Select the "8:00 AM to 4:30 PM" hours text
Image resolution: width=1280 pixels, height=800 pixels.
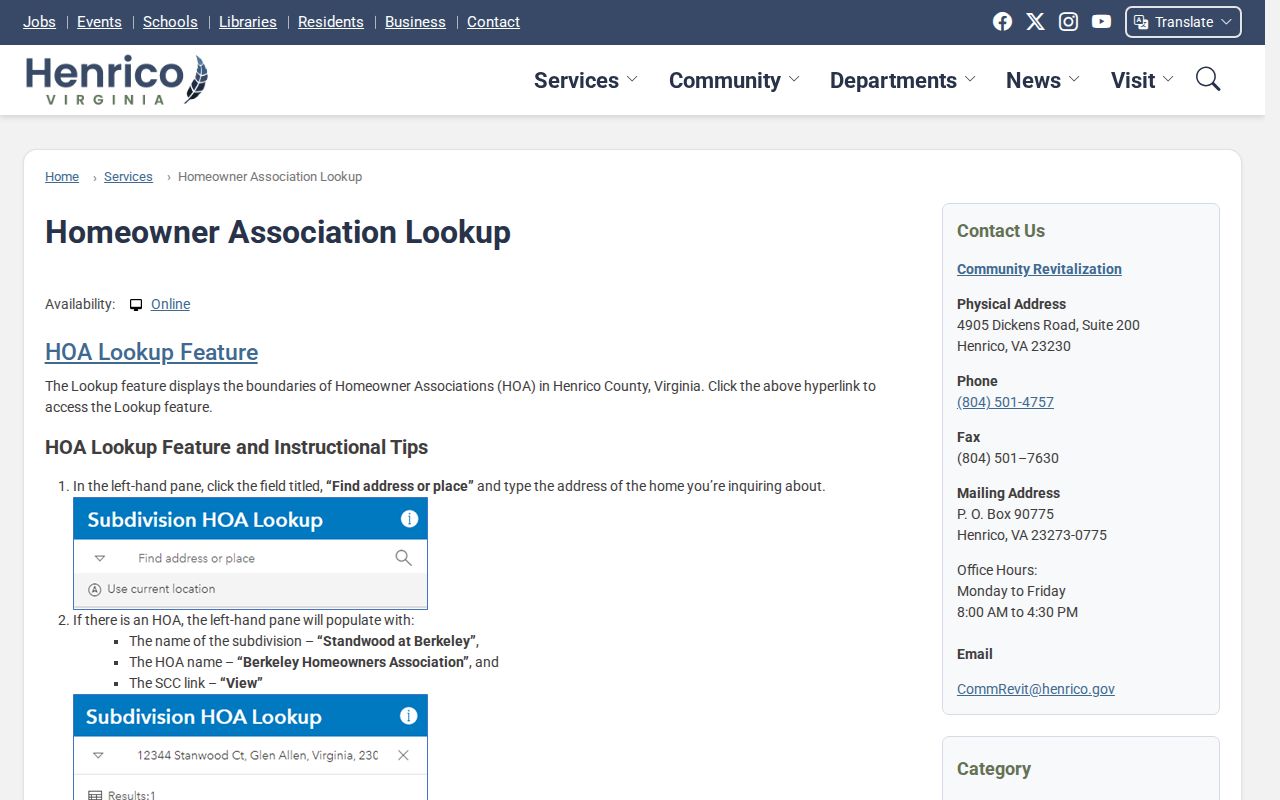point(1017,612)
